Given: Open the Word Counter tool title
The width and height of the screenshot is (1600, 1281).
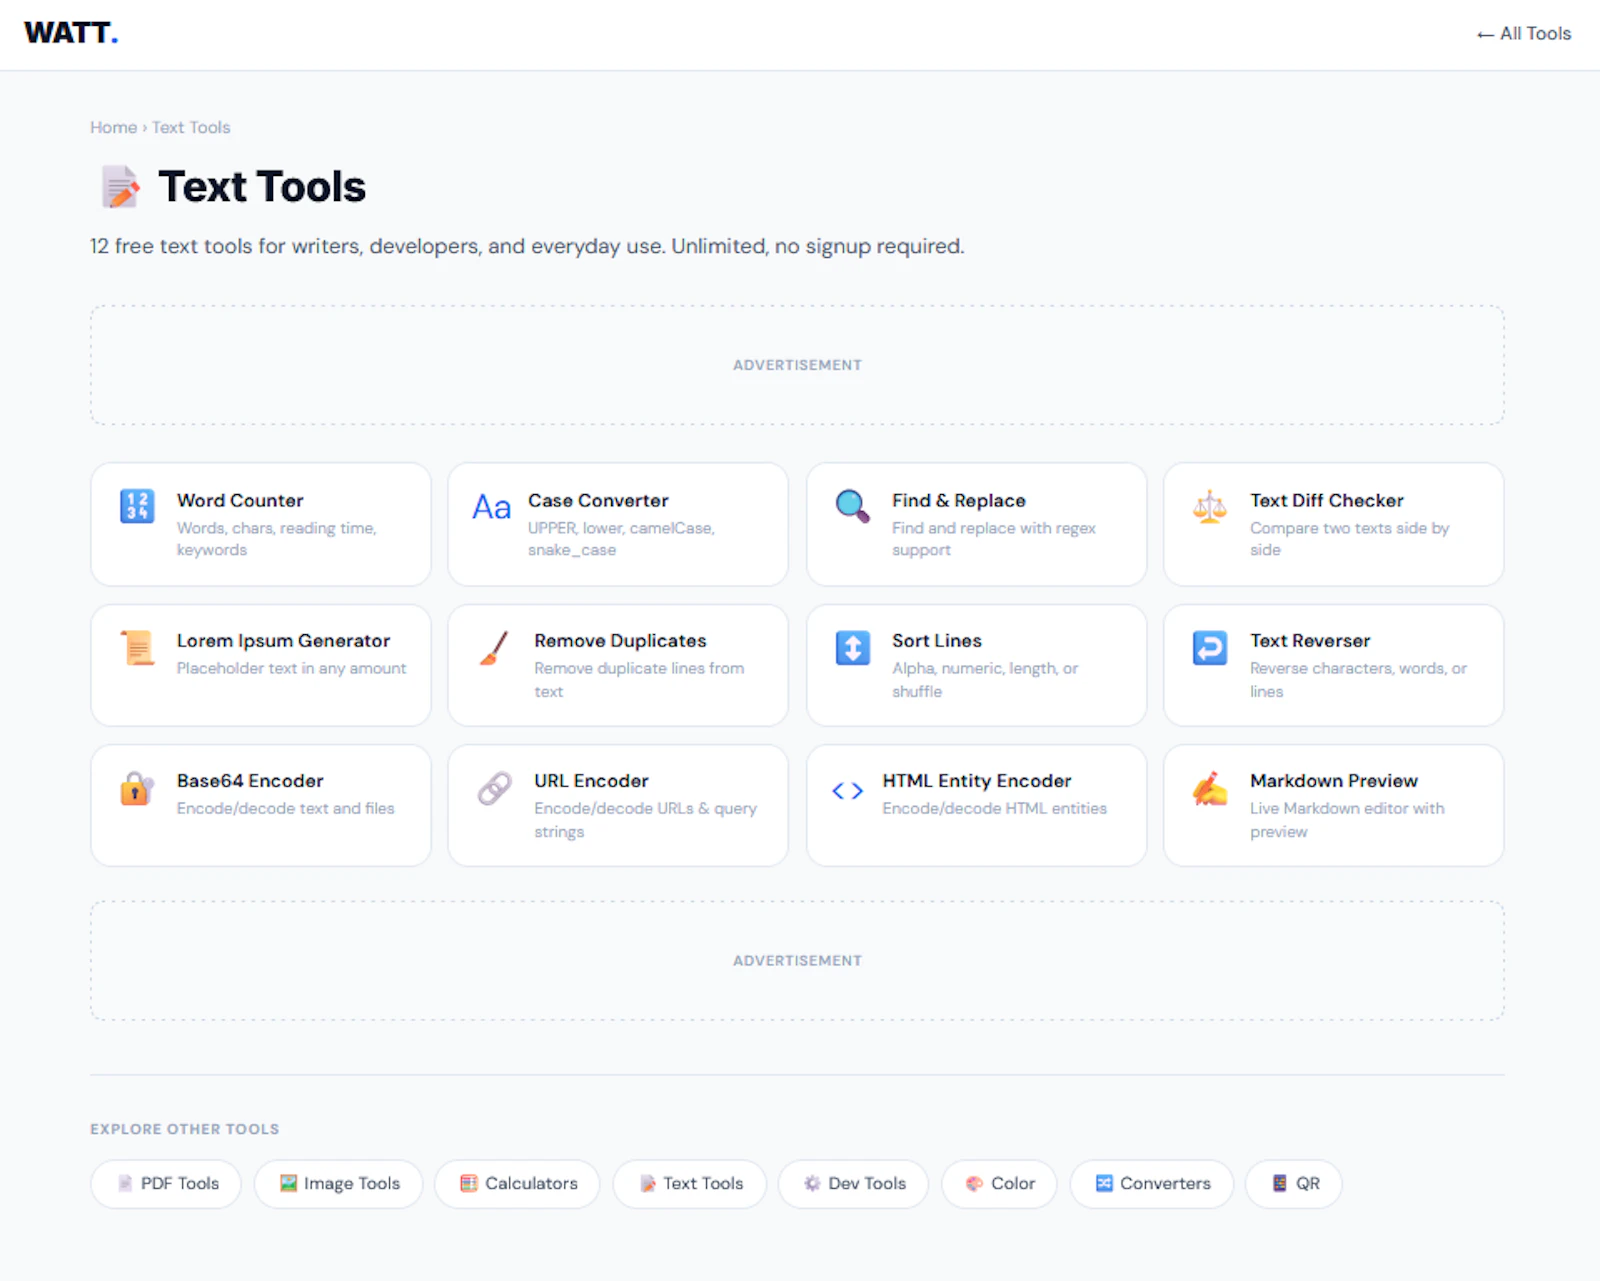Looking at the screenshot, I should pos(240,500).
